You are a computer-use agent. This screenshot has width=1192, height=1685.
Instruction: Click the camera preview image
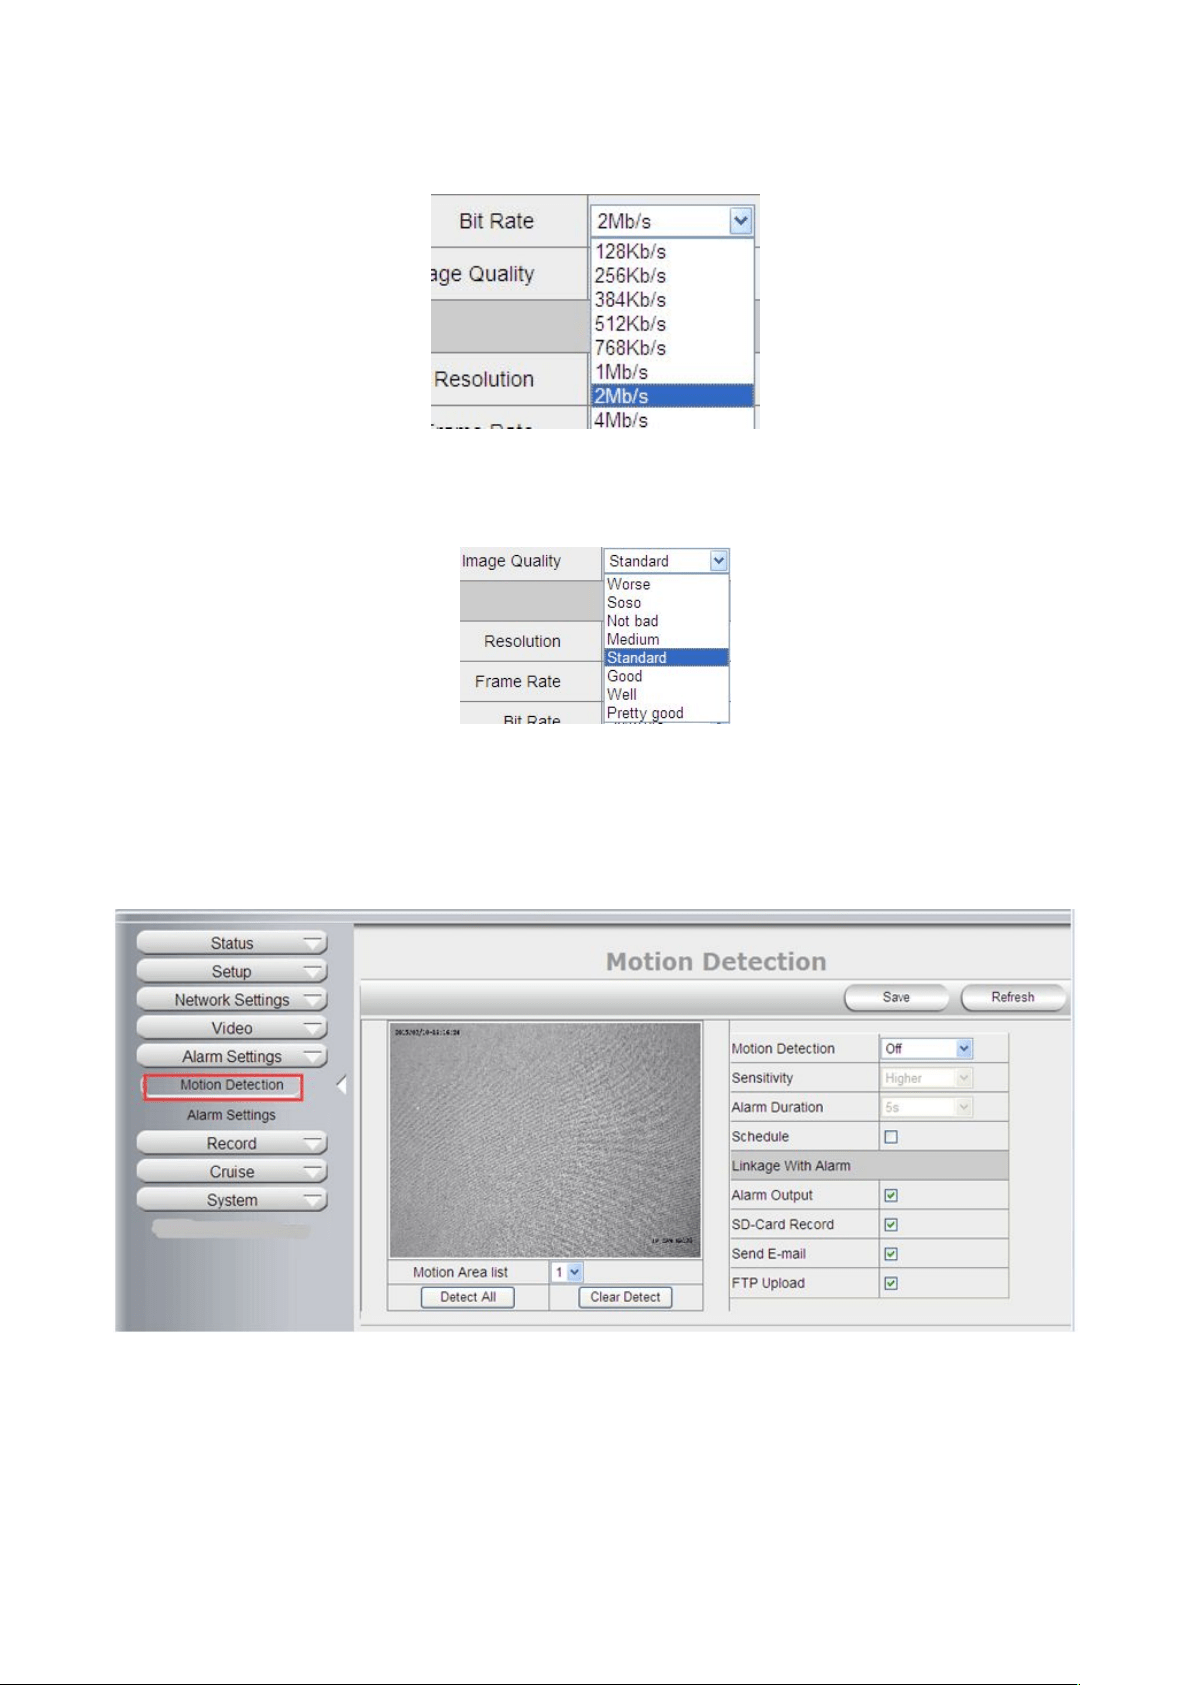point(545,1140)
